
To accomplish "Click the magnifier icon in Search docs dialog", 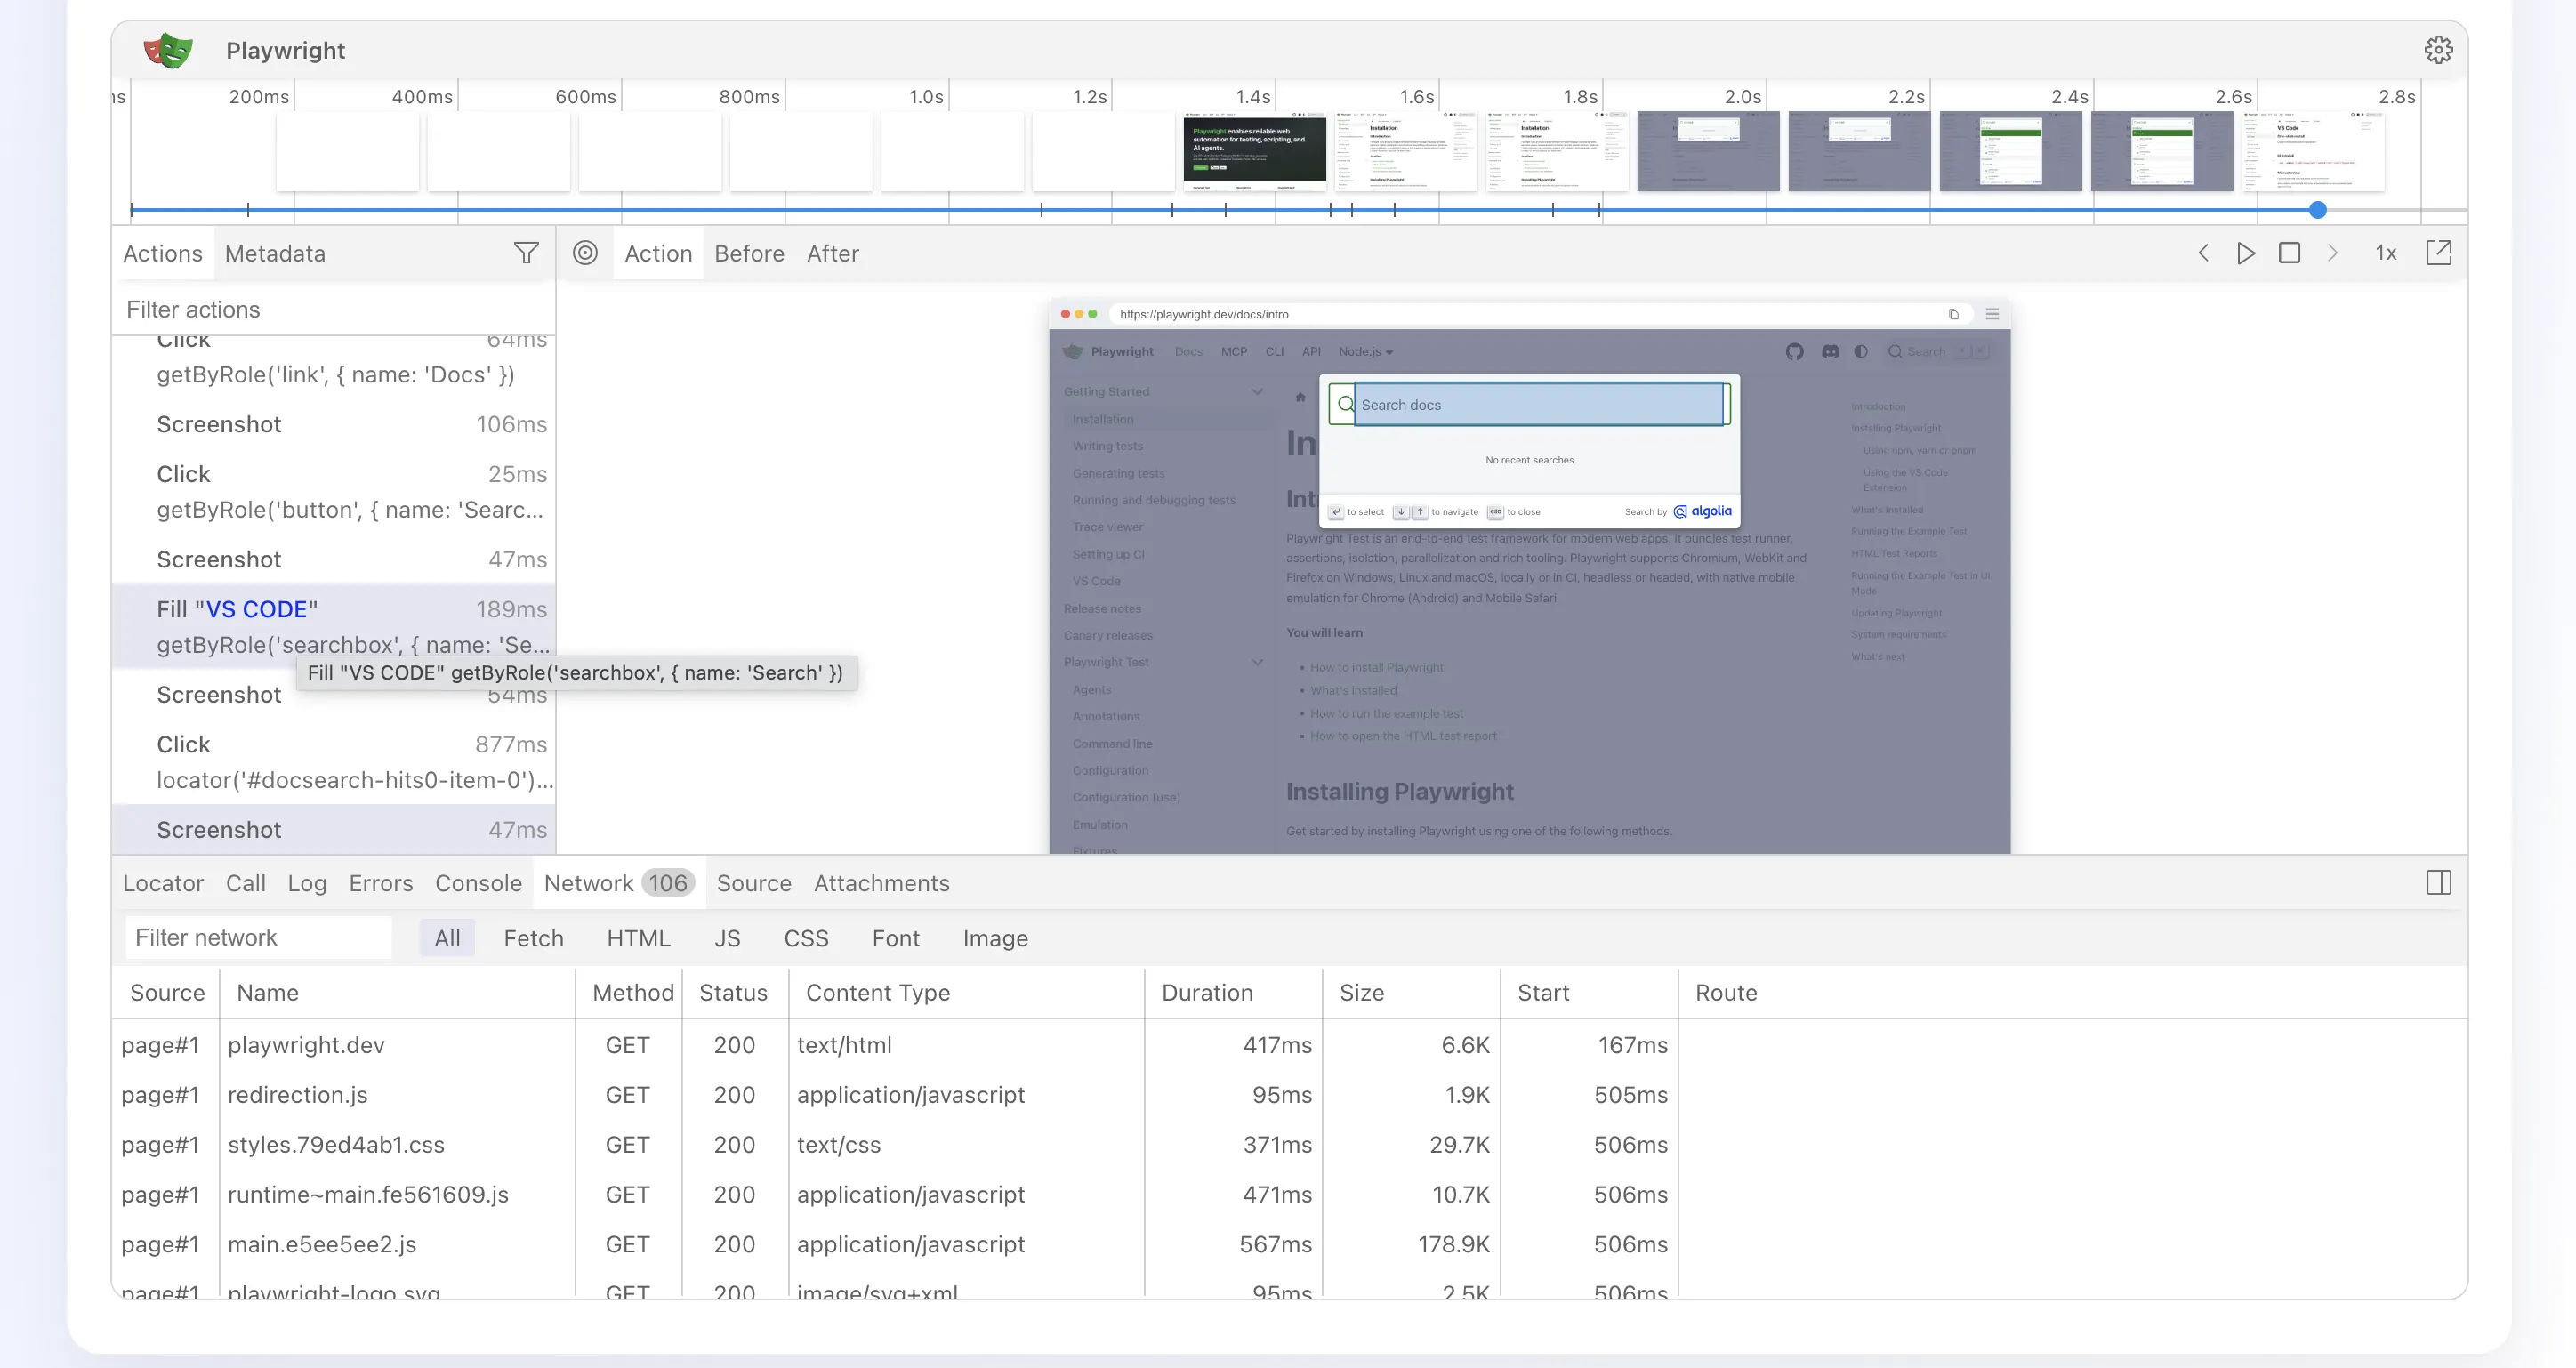I will coord(1345,404).
